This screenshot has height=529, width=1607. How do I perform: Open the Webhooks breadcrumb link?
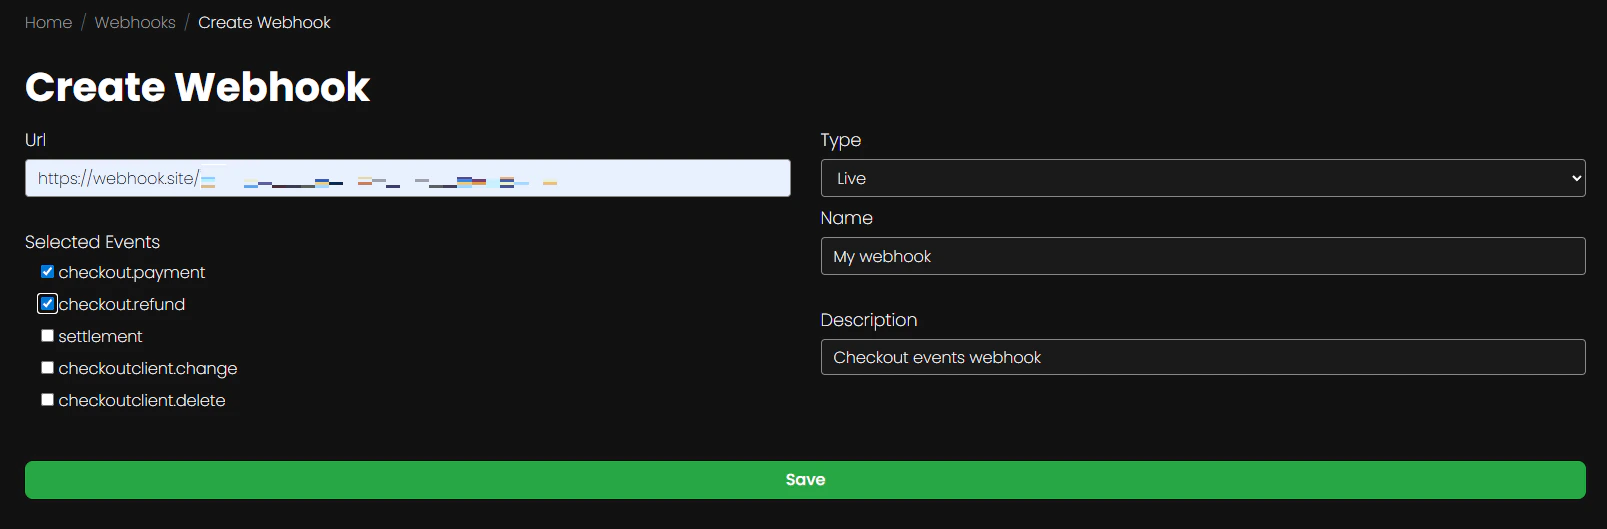click(x=135, y=22)
